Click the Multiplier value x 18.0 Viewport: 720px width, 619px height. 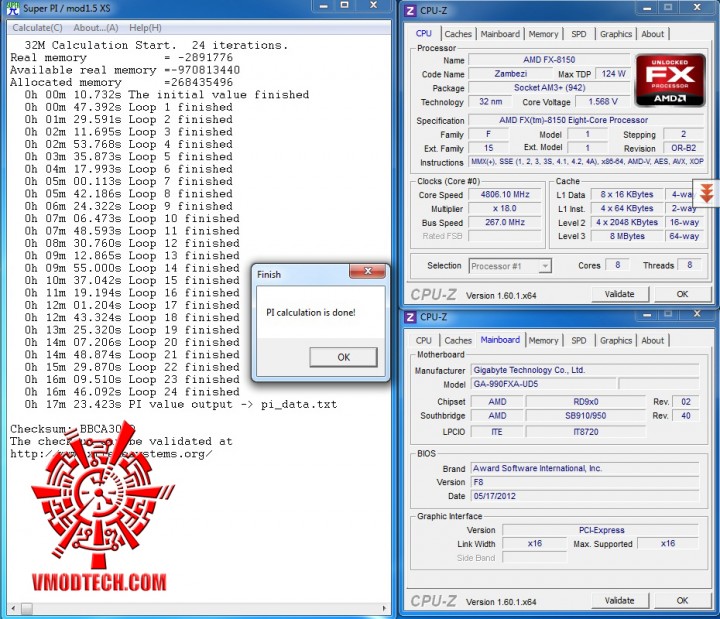(x=505, y=208)
